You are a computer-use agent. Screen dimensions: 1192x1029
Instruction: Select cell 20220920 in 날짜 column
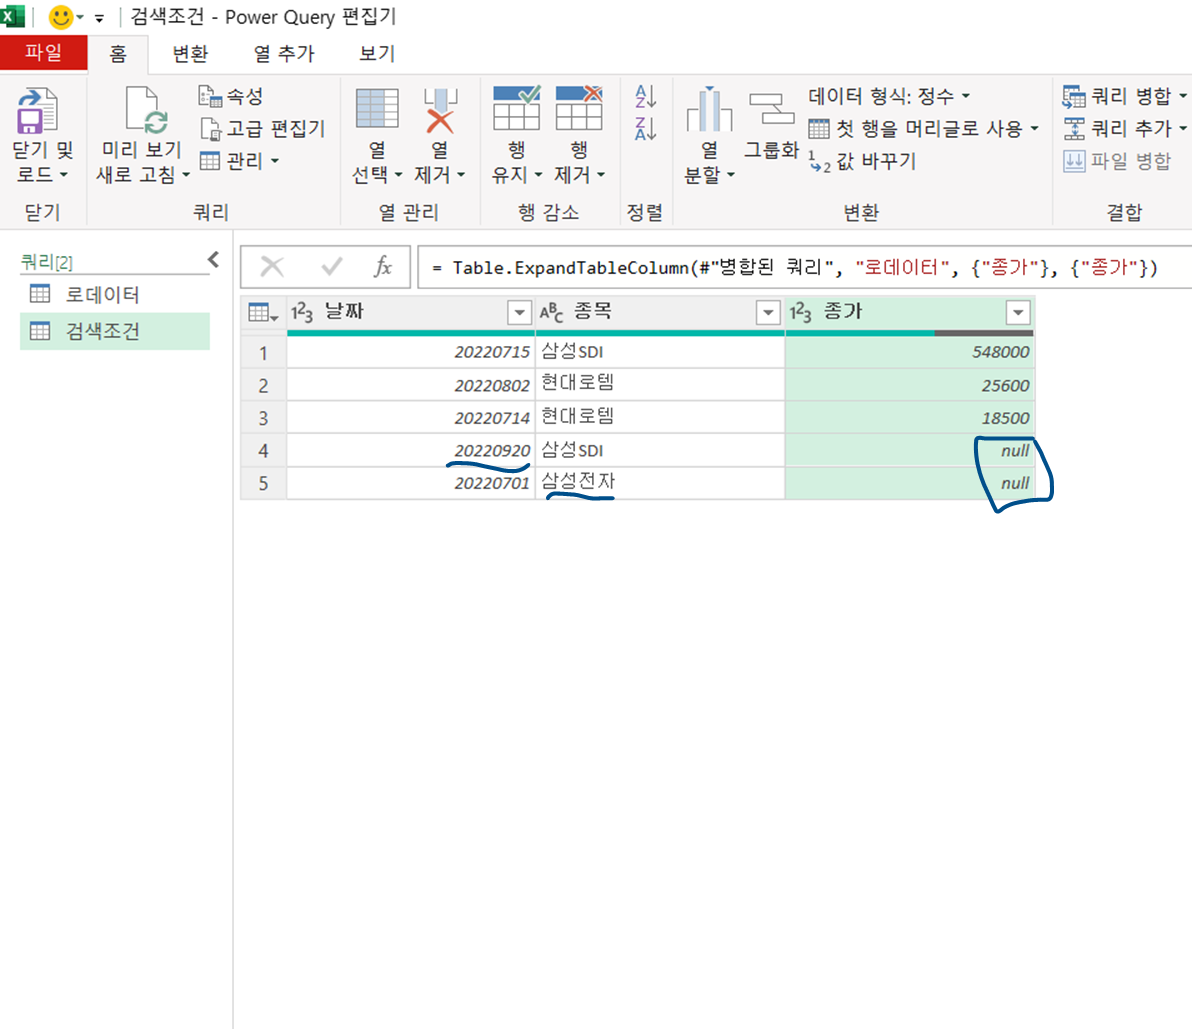(411, 451)
